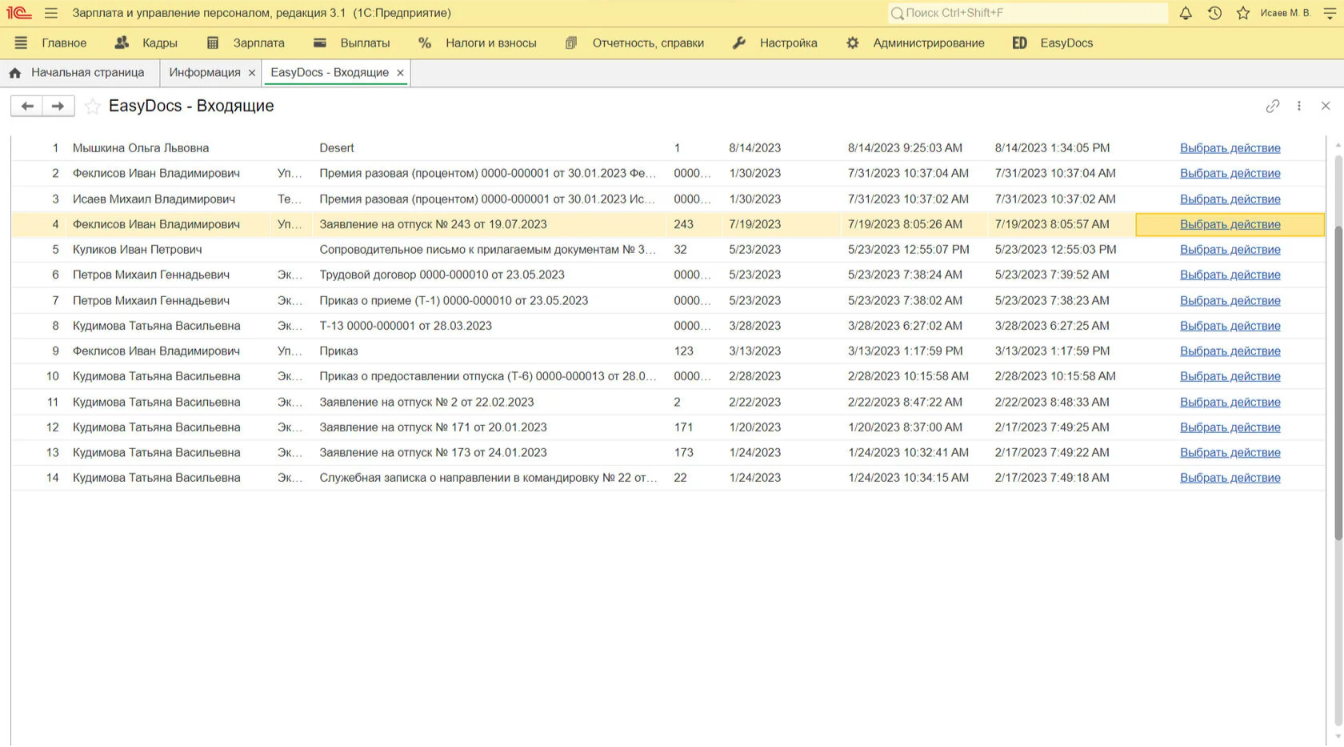
Task: Go forward using the right arrow button
Action: pos(58,106)
